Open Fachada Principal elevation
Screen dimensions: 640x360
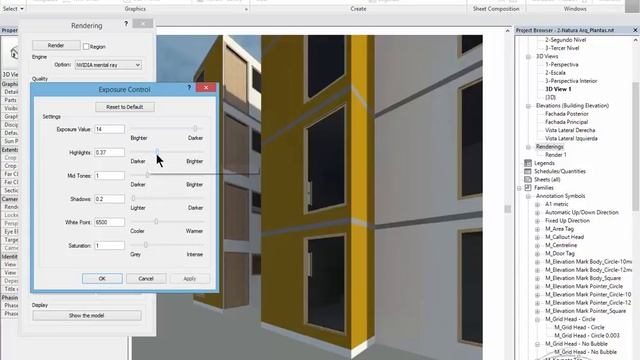[x=566, y=122]
